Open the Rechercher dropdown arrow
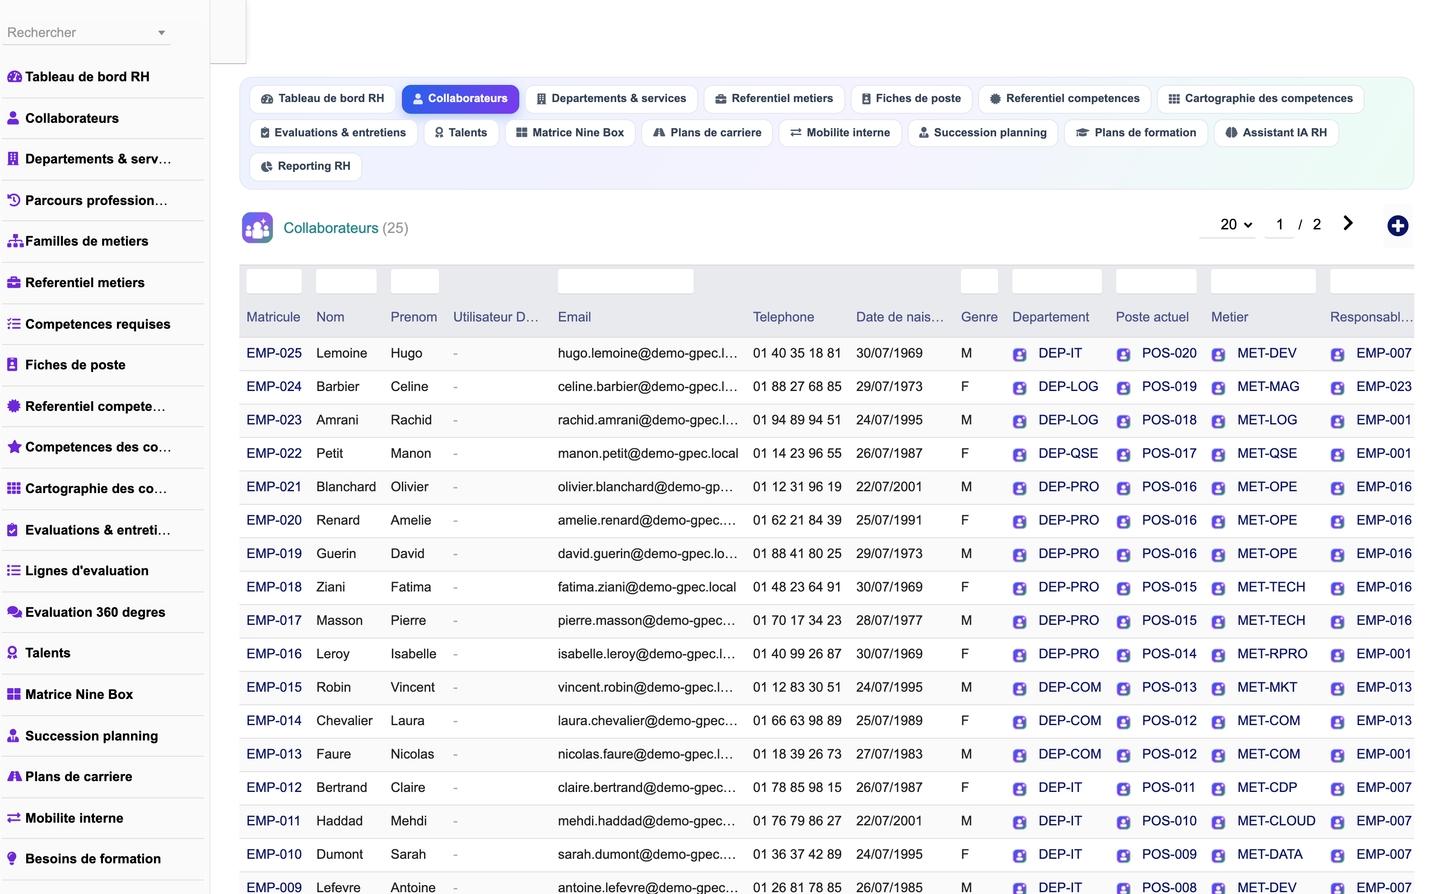This screenshot has width=1445, height=894. (162, 33)
